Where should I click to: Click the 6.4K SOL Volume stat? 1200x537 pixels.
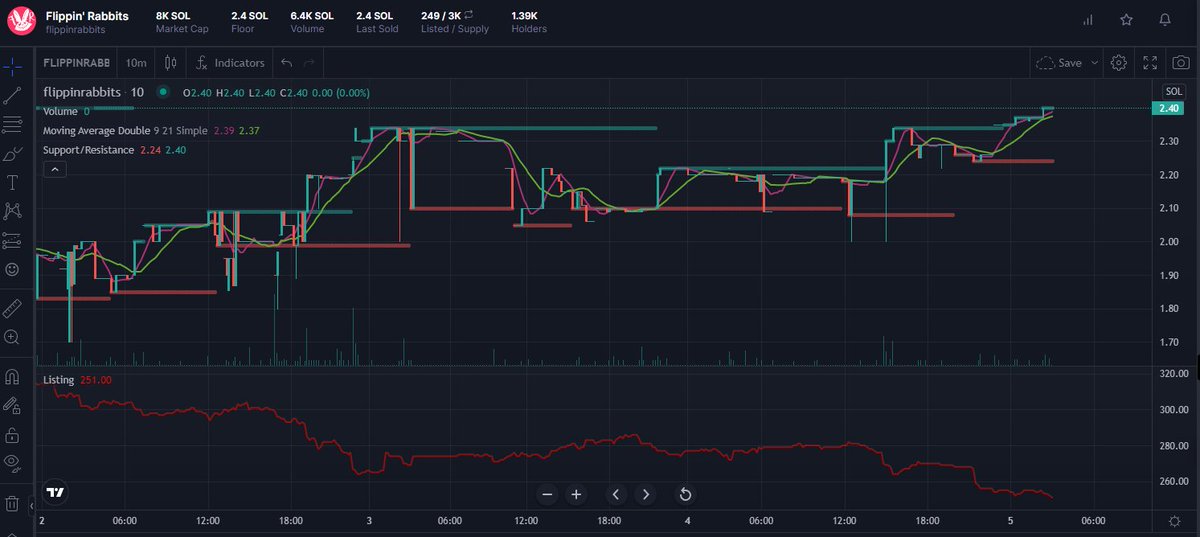click(312, 22)
